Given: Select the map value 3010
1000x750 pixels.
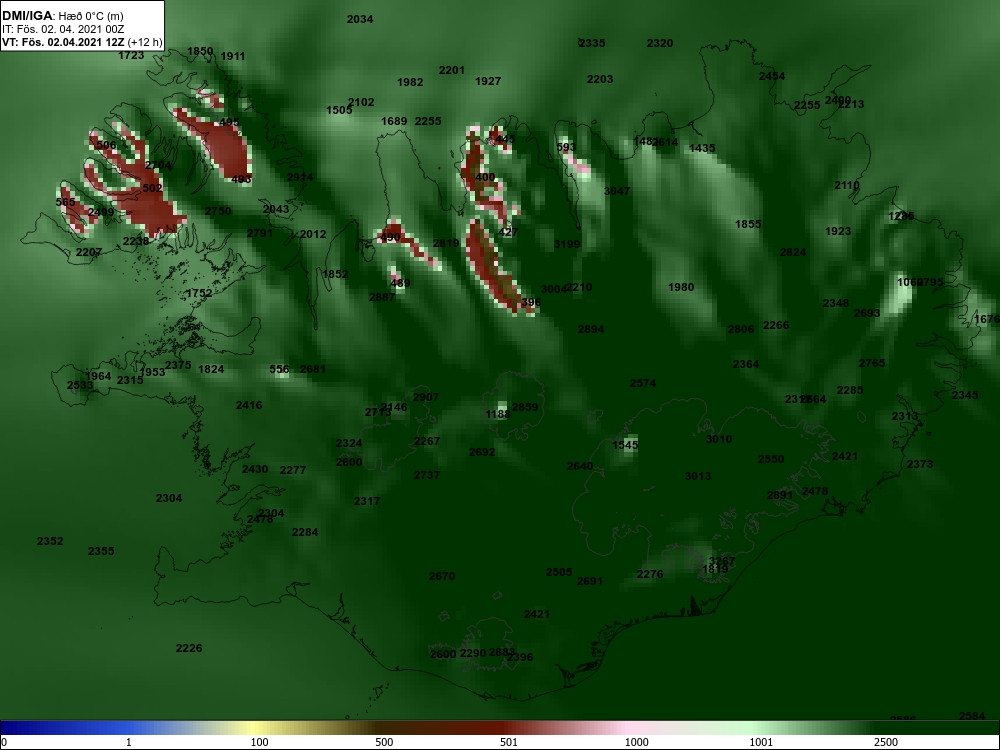Looking at the screenshot, I should point(719,439).
